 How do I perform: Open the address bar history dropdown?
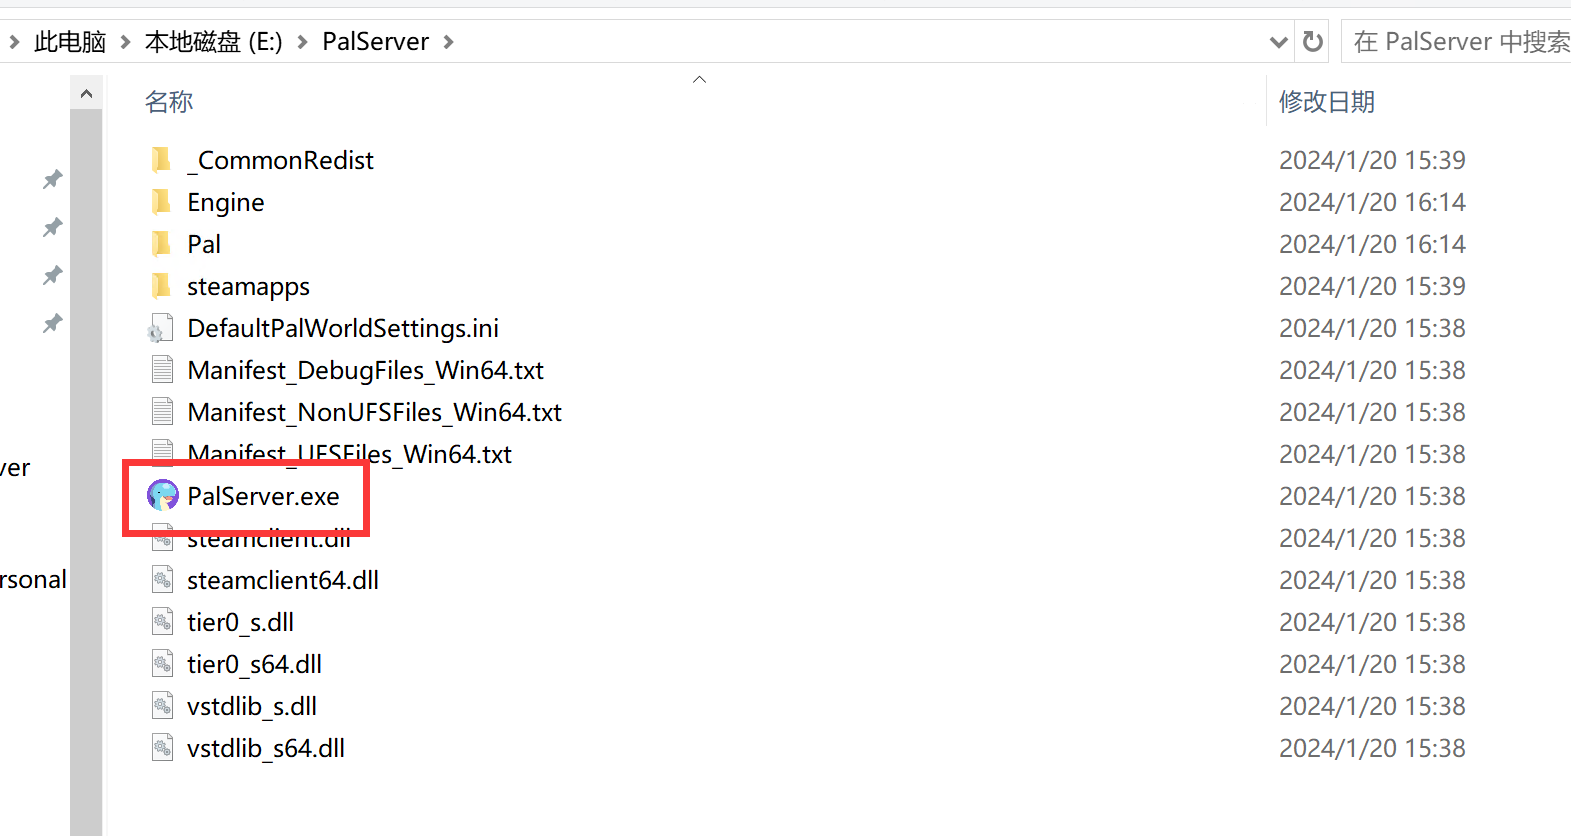1278,42
